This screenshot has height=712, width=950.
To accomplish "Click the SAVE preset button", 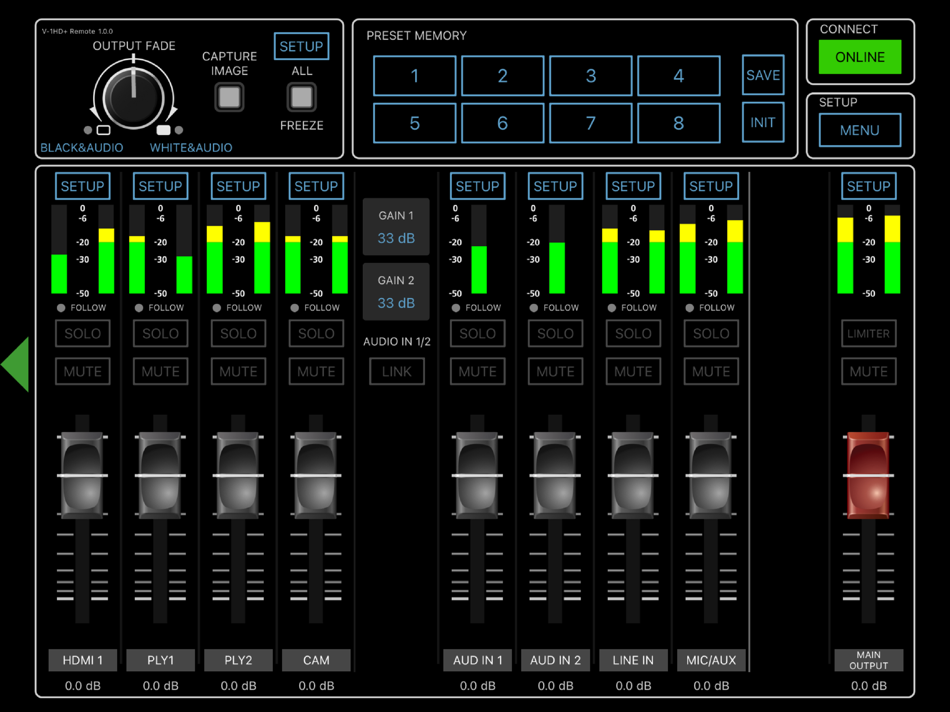I will pos(763,75).
